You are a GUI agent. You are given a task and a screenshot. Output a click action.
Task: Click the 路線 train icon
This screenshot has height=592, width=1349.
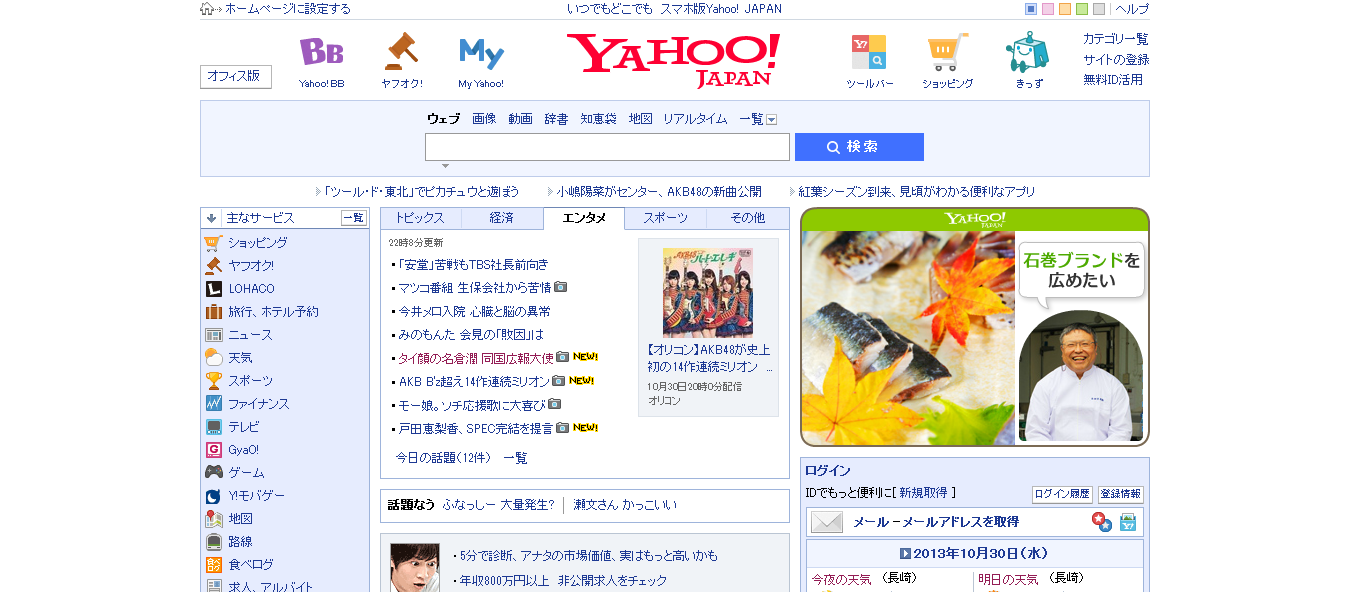click(213, 542)
